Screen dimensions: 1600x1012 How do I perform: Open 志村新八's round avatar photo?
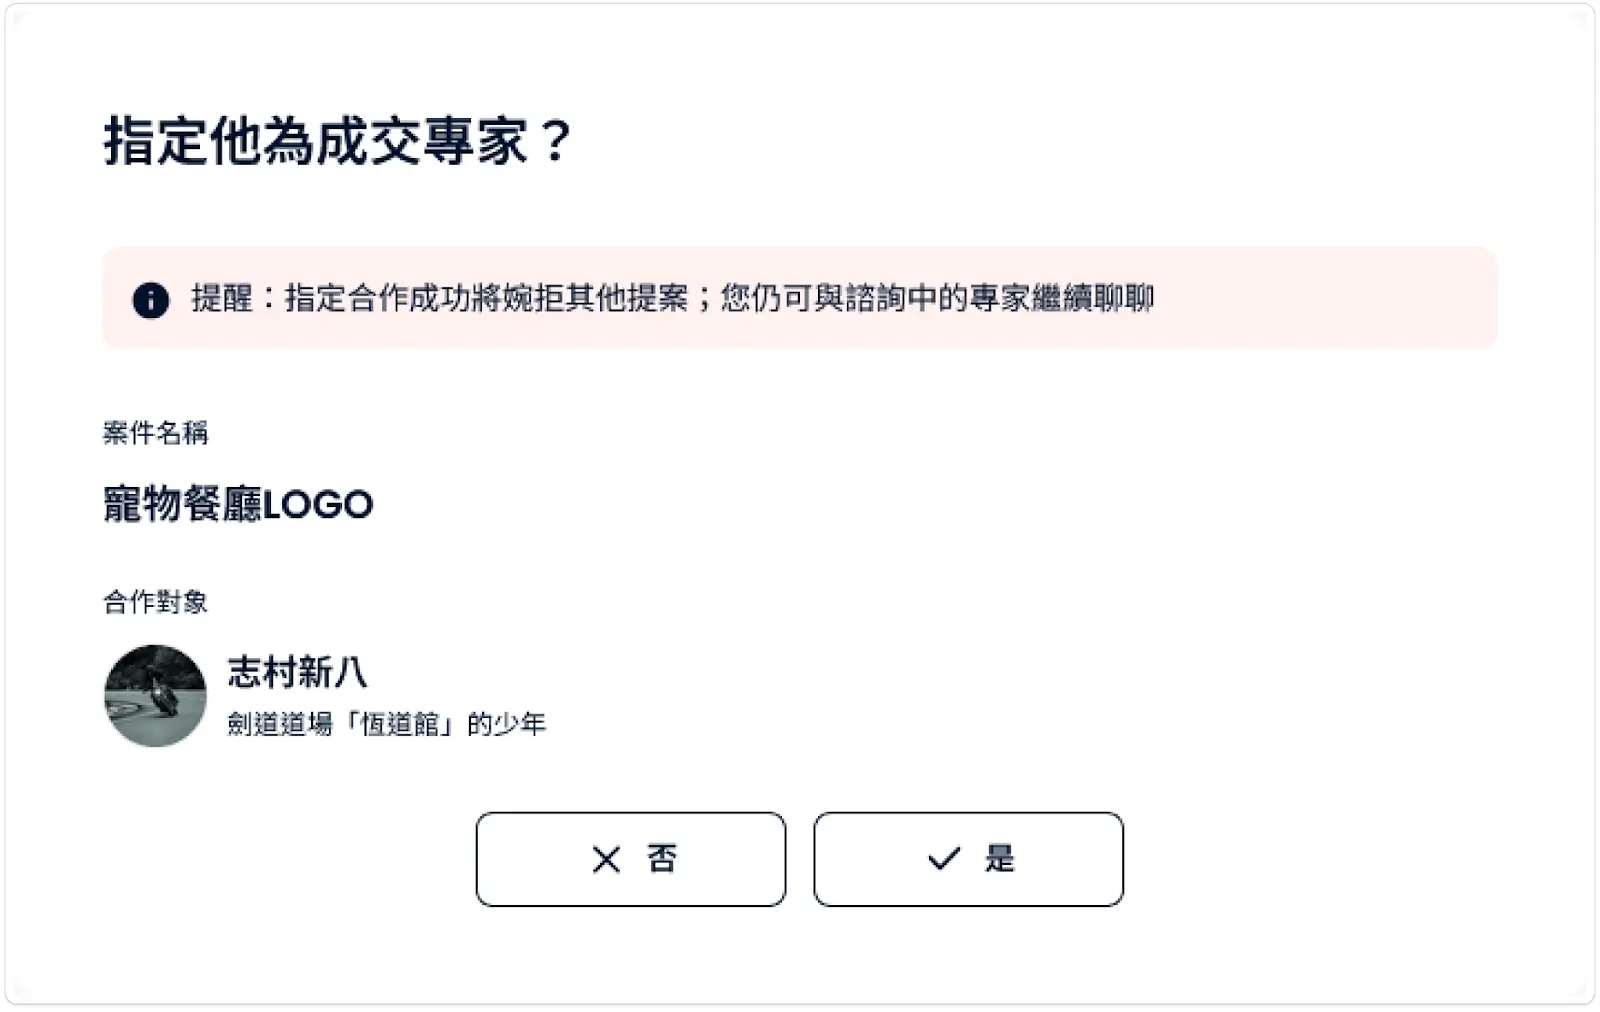coord(155,696)
